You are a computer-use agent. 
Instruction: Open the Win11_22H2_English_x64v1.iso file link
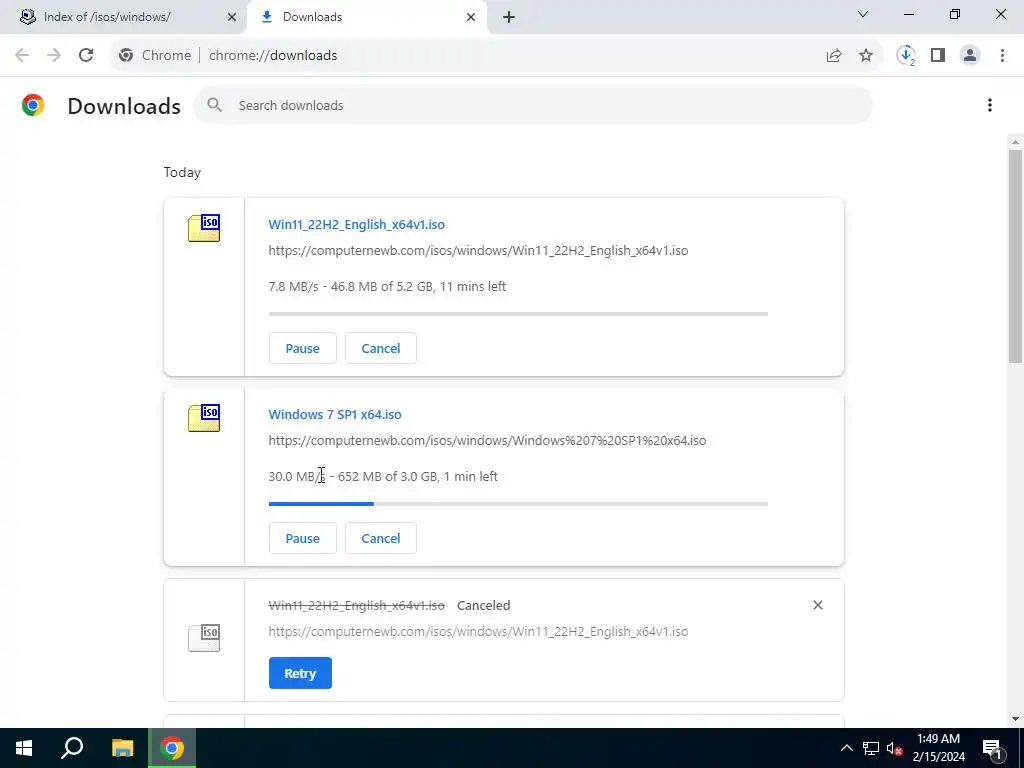[x=357, y=224]
